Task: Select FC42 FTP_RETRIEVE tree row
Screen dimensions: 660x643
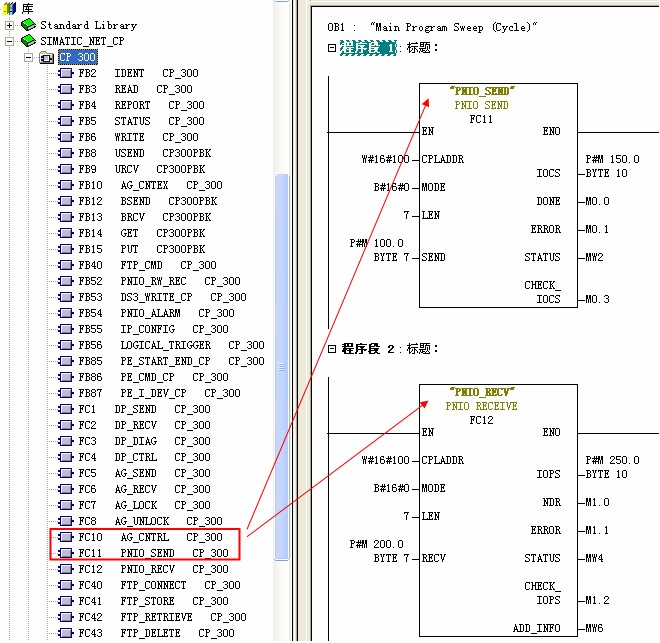Action: click(x=152, y=617)
